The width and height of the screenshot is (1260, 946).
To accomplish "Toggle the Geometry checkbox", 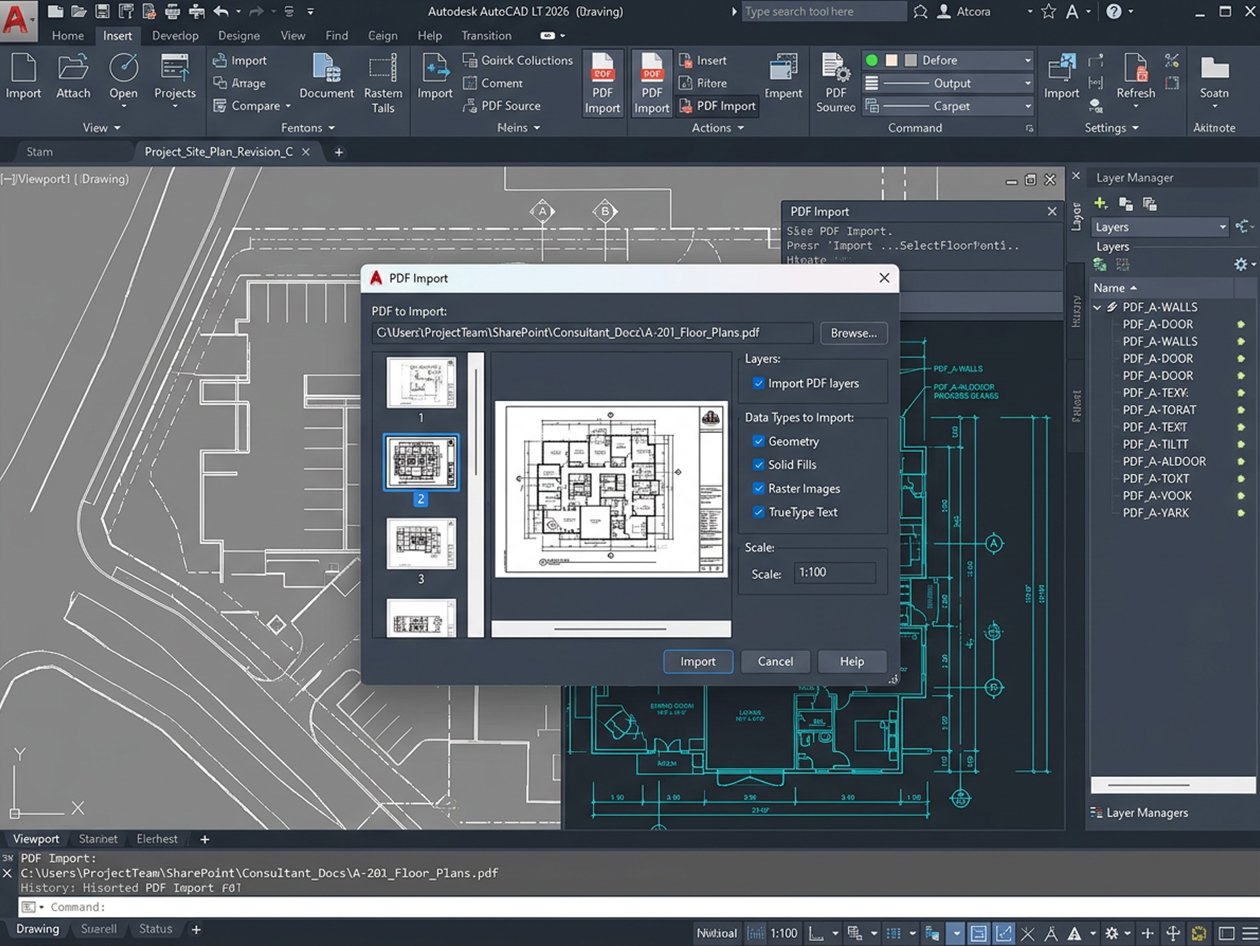I will pos(758,441).
